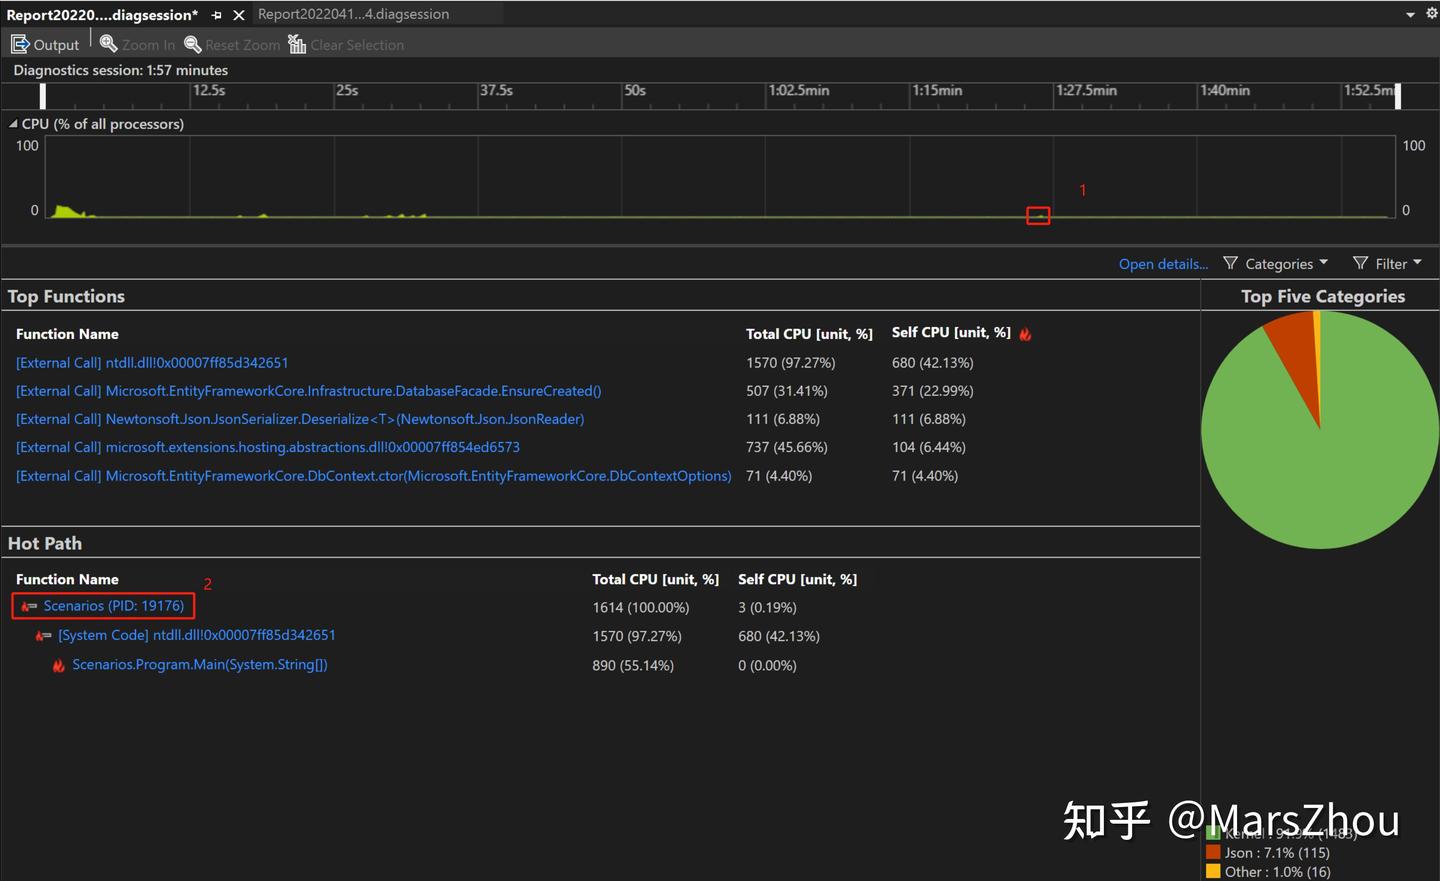Click the Reset Zoom icon
Screen dimensions: 1440x881
click(192, 44)
